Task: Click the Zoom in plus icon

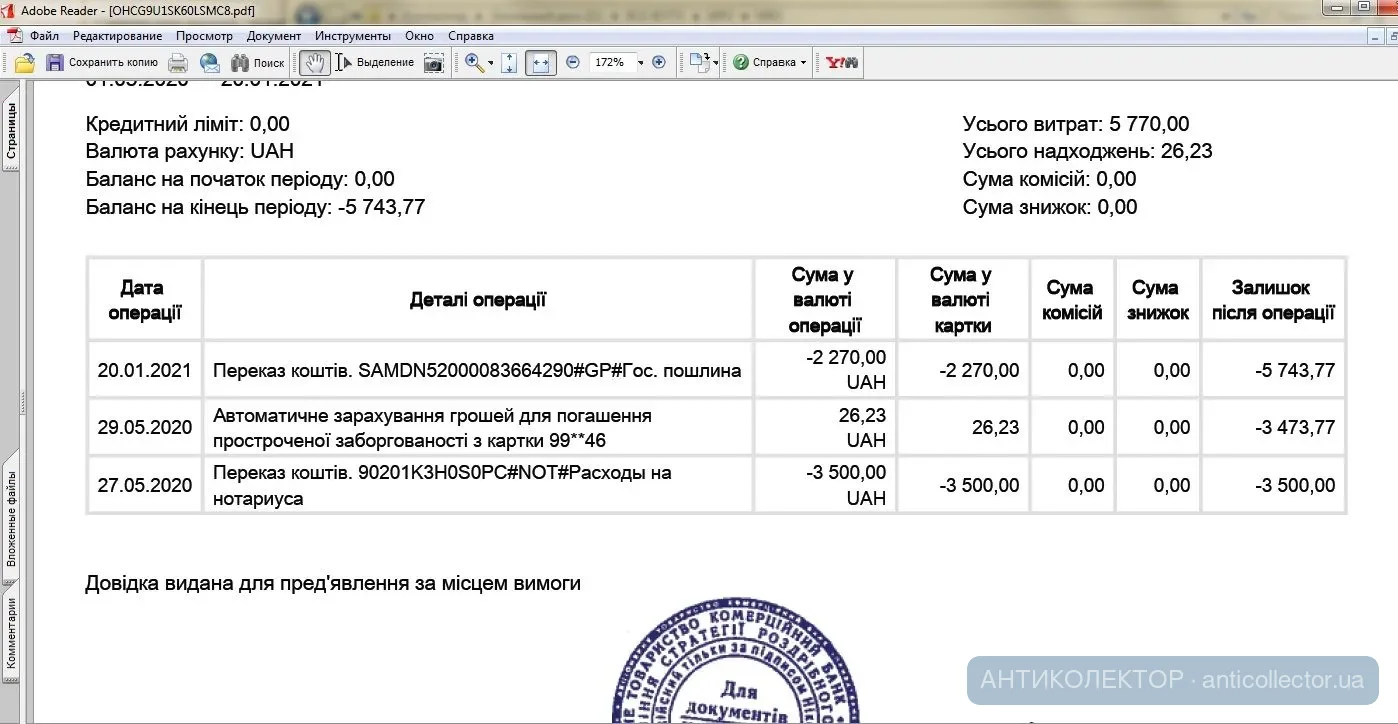Action: [x=659, y=62]
